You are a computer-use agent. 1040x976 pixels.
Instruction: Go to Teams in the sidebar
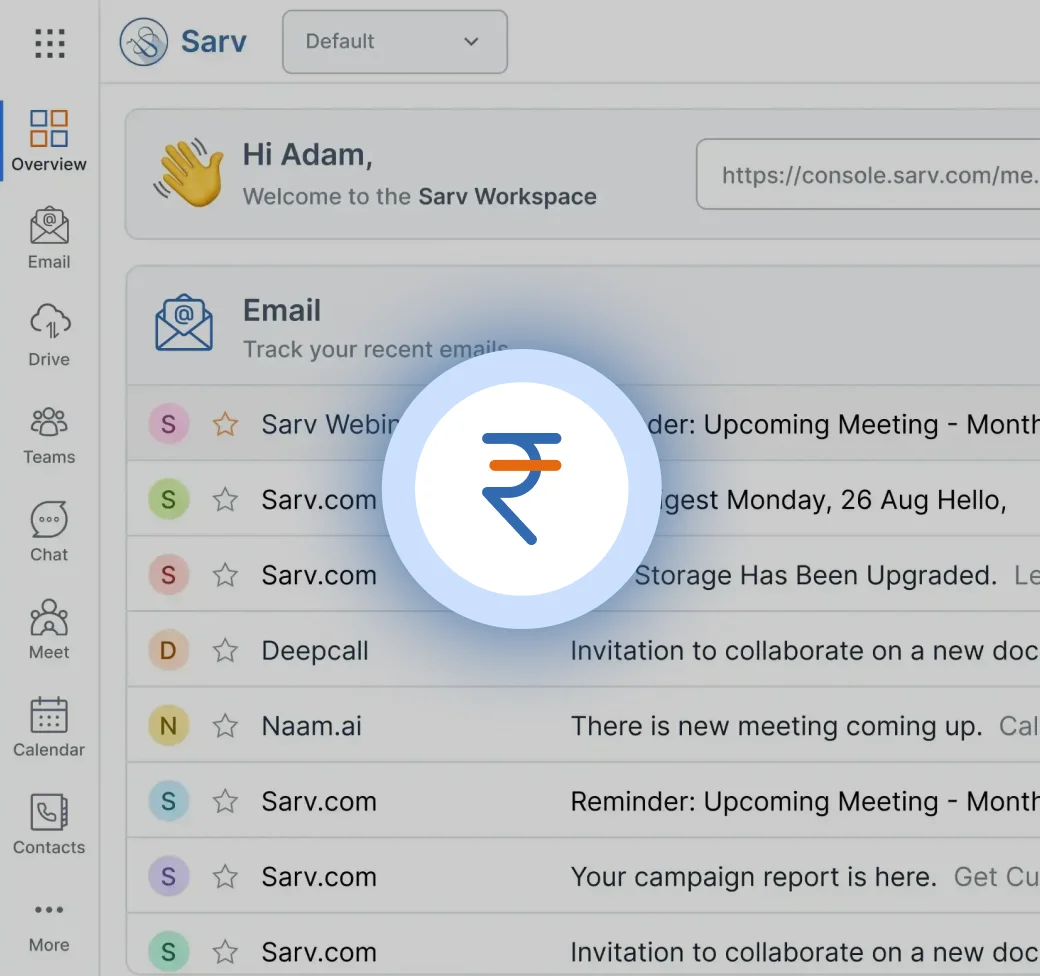pos(49,436)
